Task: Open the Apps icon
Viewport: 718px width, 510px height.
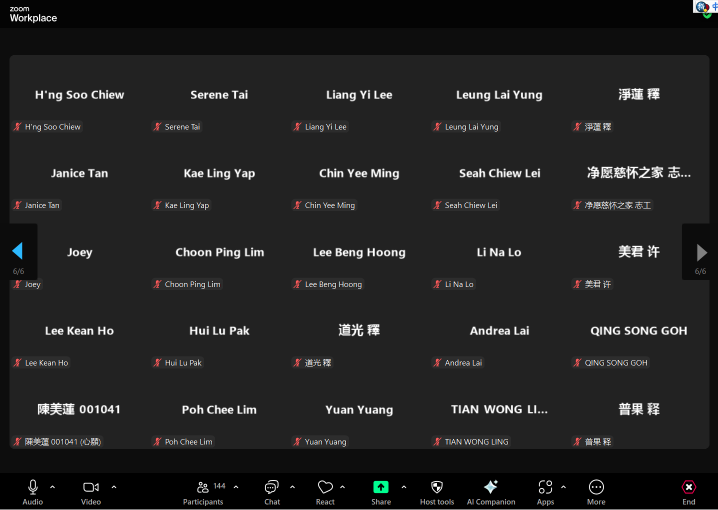Action: (545, 487)
